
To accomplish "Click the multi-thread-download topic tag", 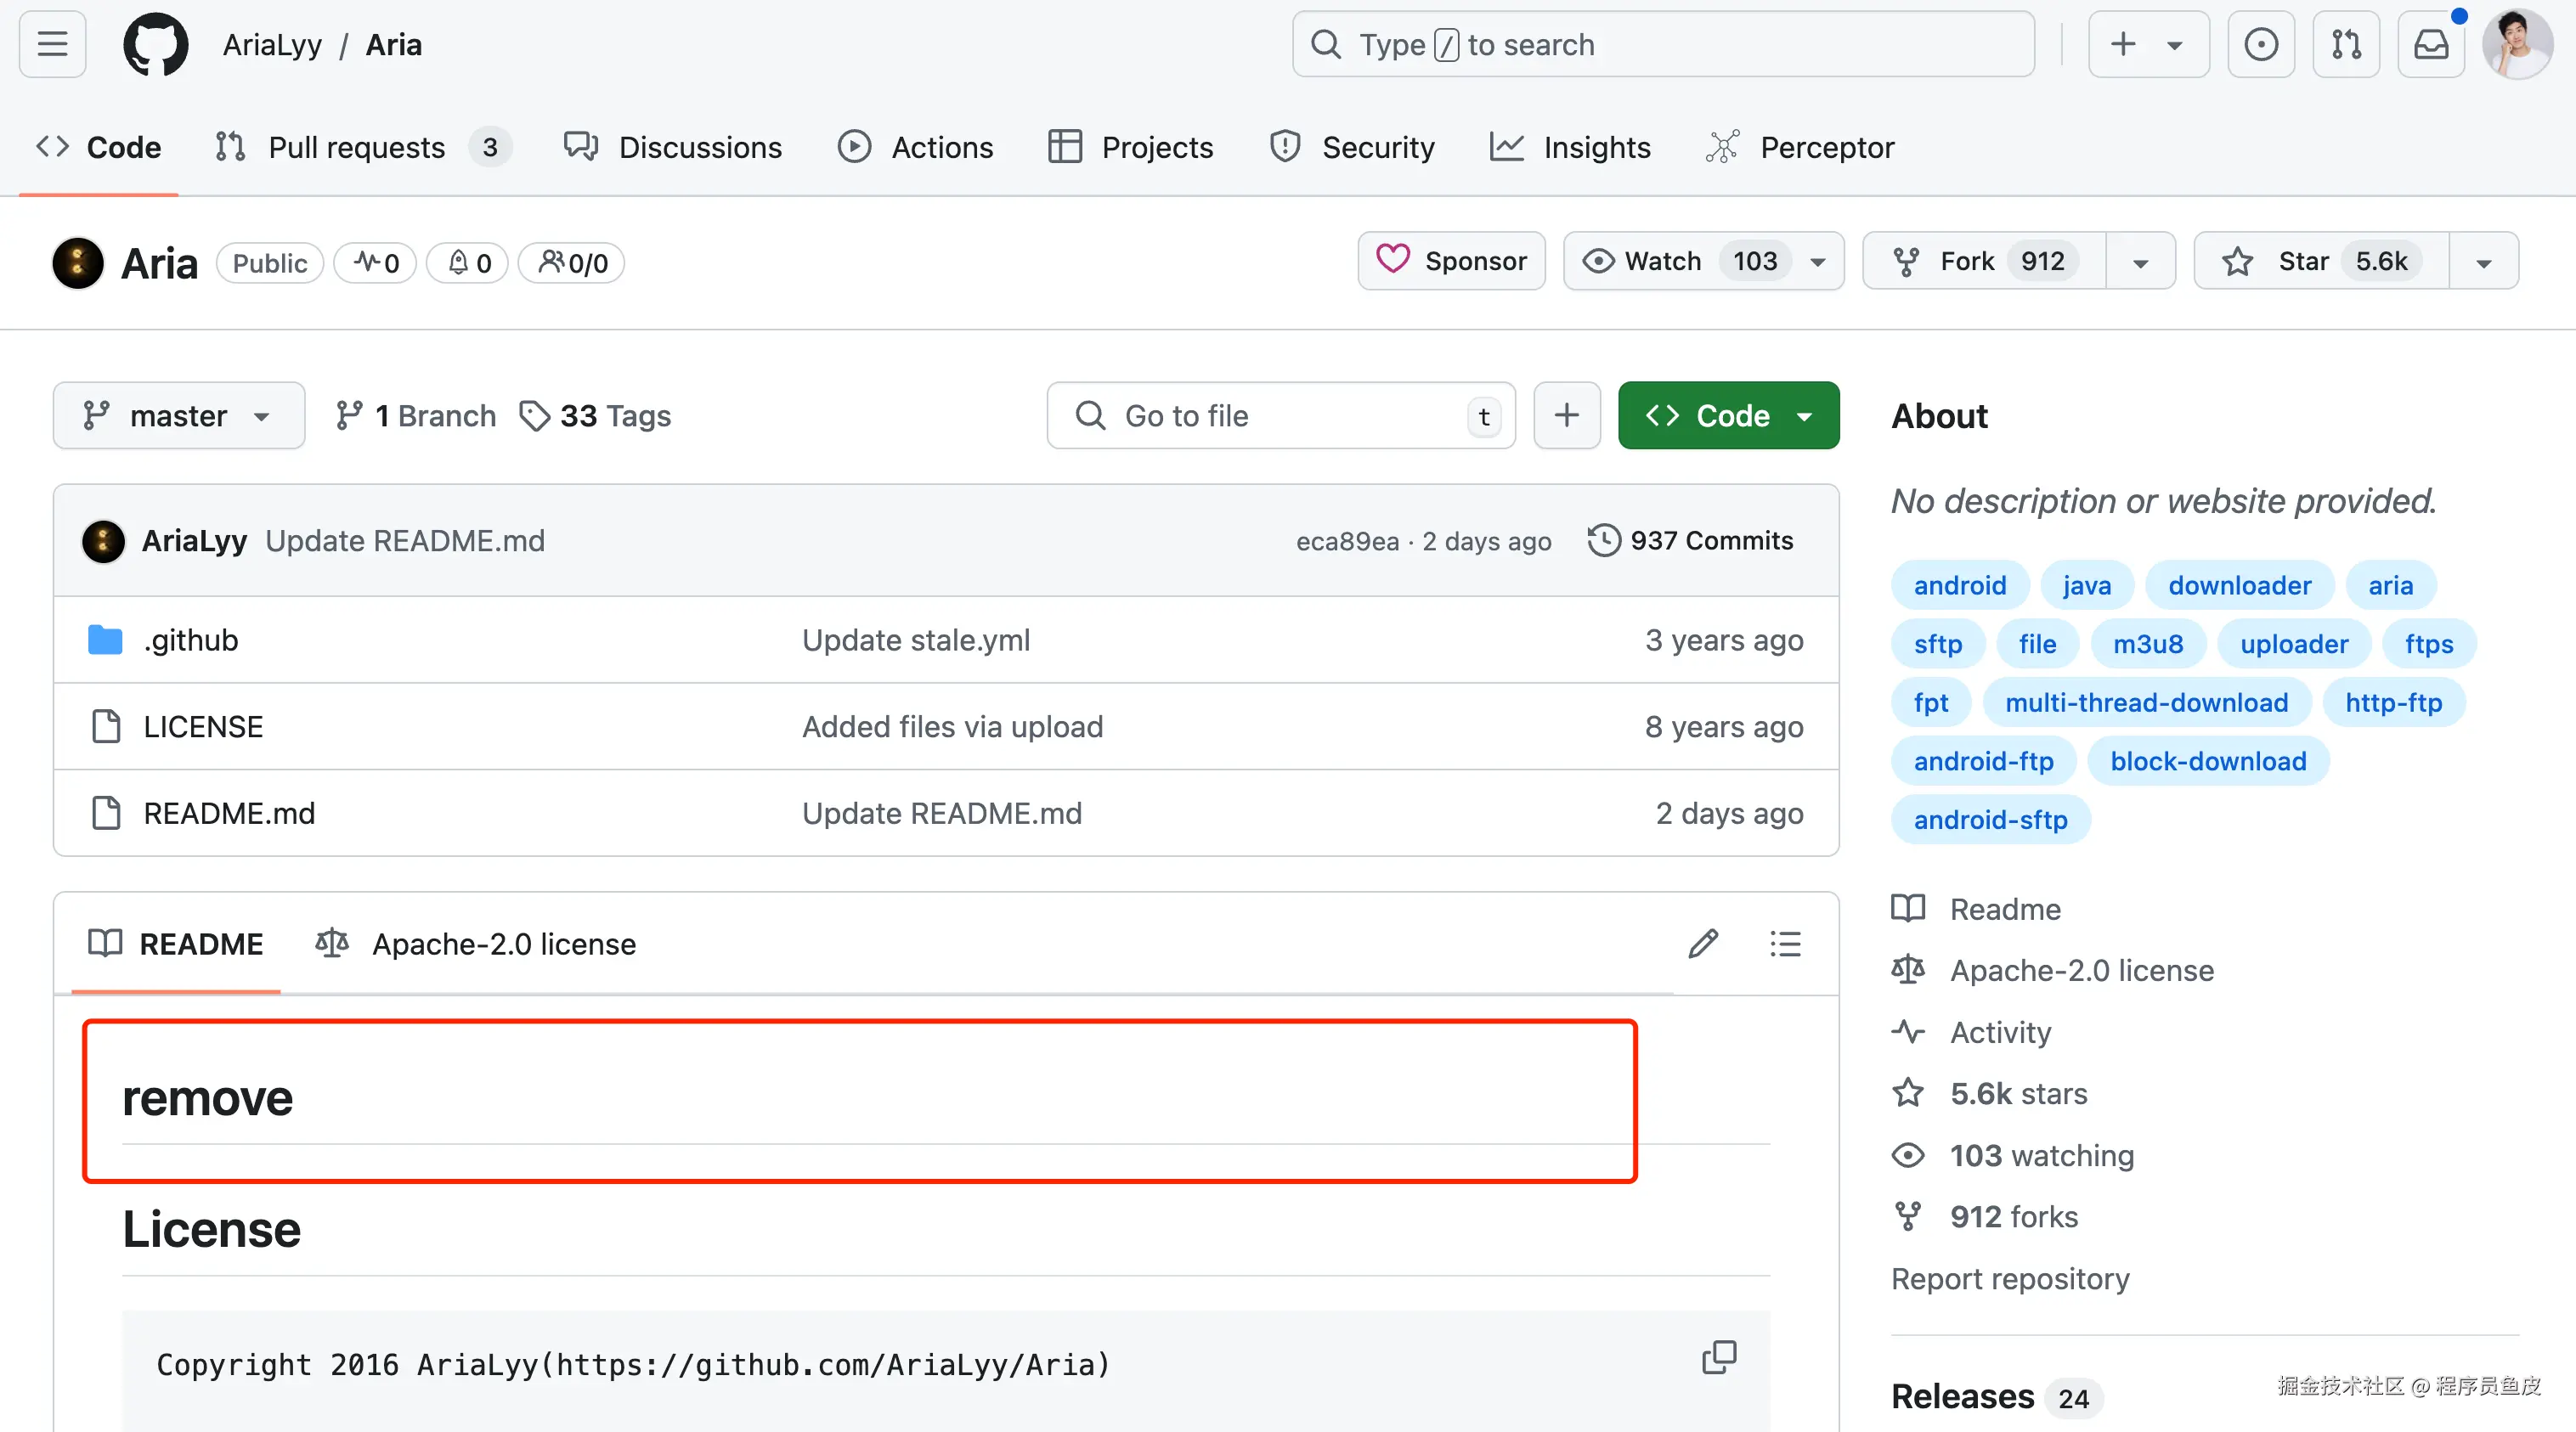I will click(2146, 702).
